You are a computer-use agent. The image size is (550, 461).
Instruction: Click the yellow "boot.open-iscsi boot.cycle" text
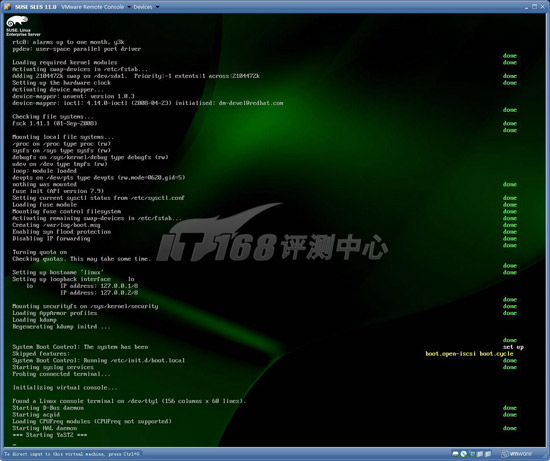pyautogui.click(x=469, y=354)
